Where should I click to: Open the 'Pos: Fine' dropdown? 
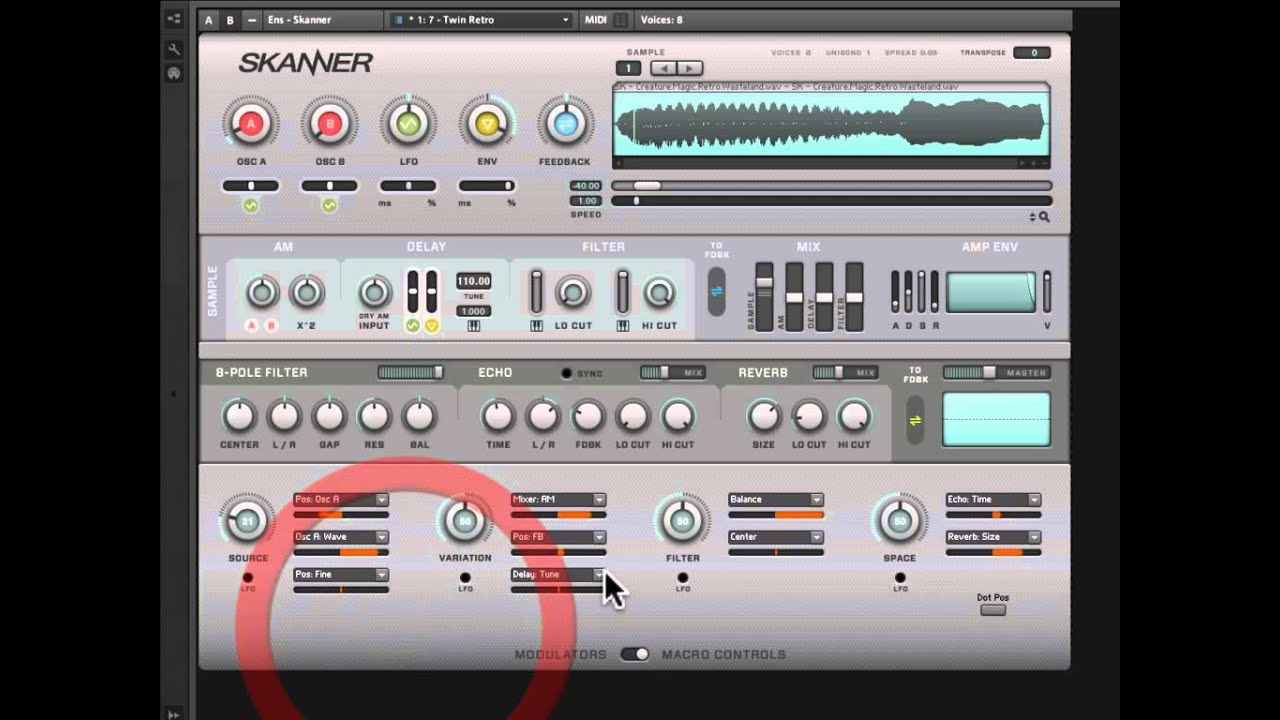pyautogui.click(x=341, y=575)
